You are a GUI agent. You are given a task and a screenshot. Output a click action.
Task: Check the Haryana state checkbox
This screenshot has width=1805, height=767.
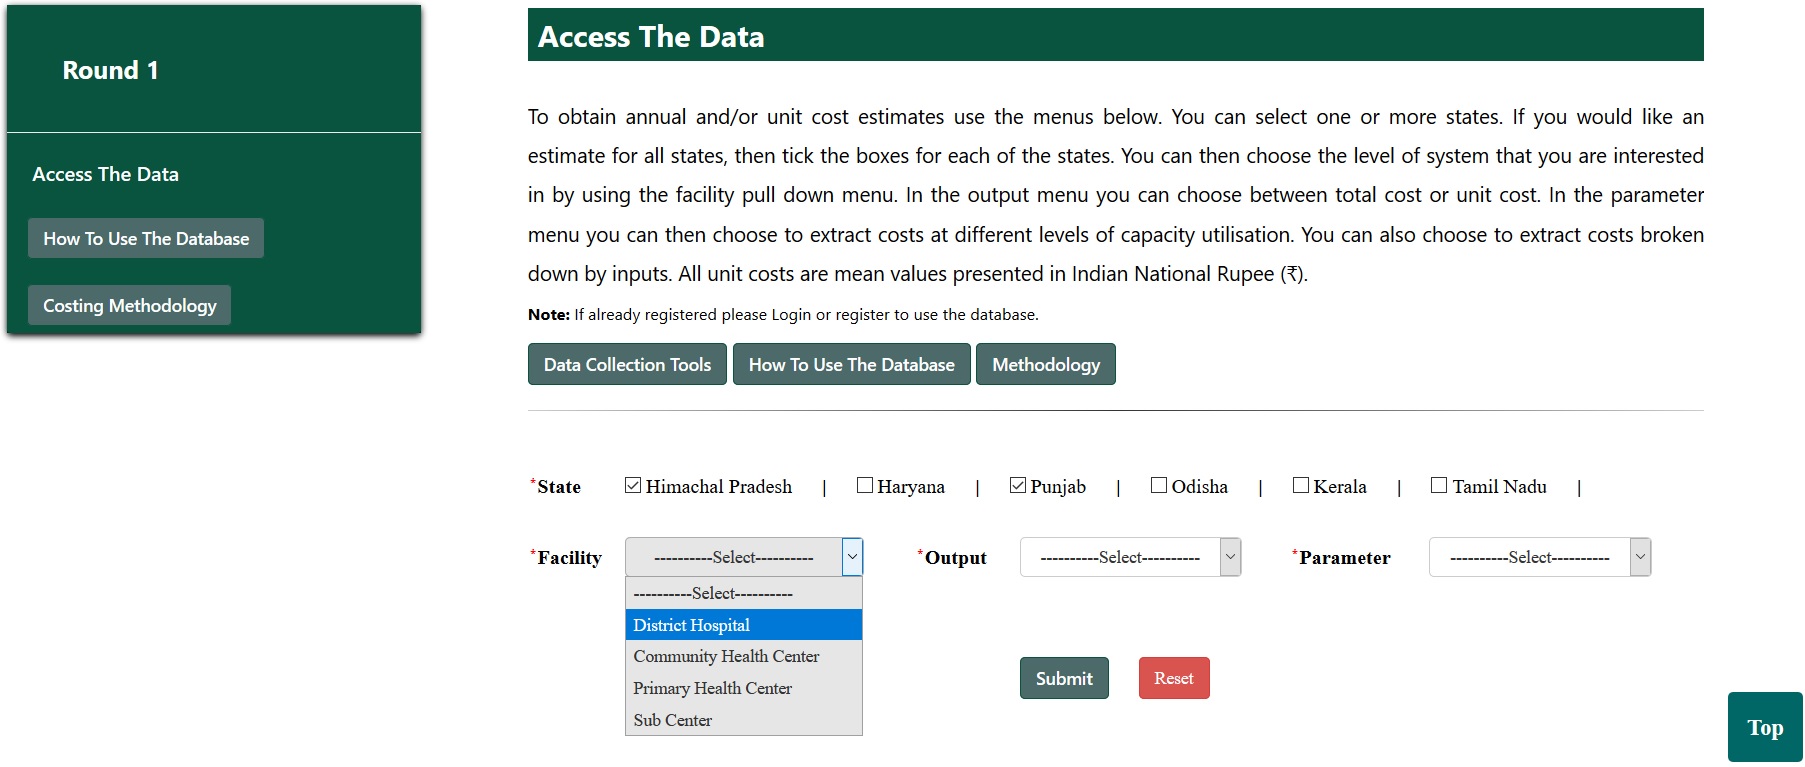click(x=865, y=485)
